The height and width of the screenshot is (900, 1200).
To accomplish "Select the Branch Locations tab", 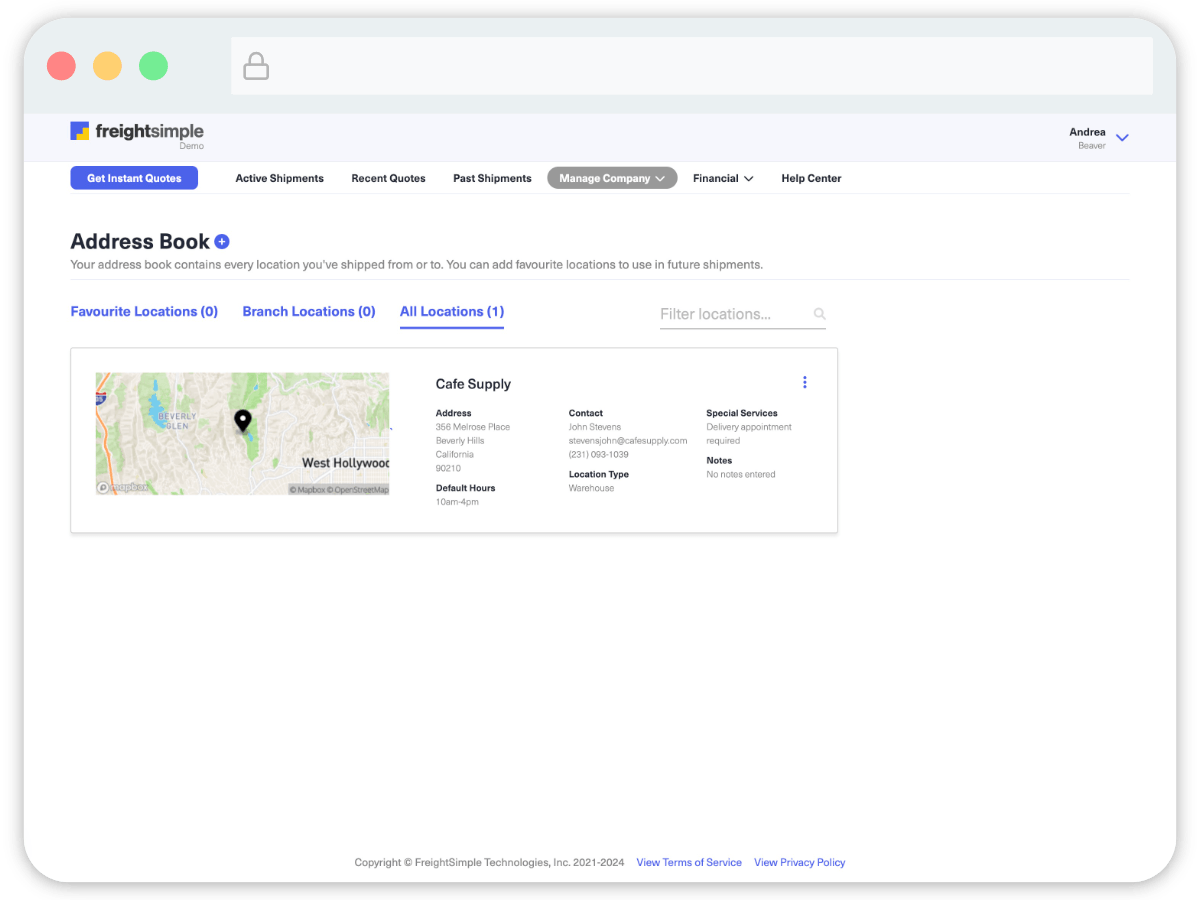I will pos(308,312).
